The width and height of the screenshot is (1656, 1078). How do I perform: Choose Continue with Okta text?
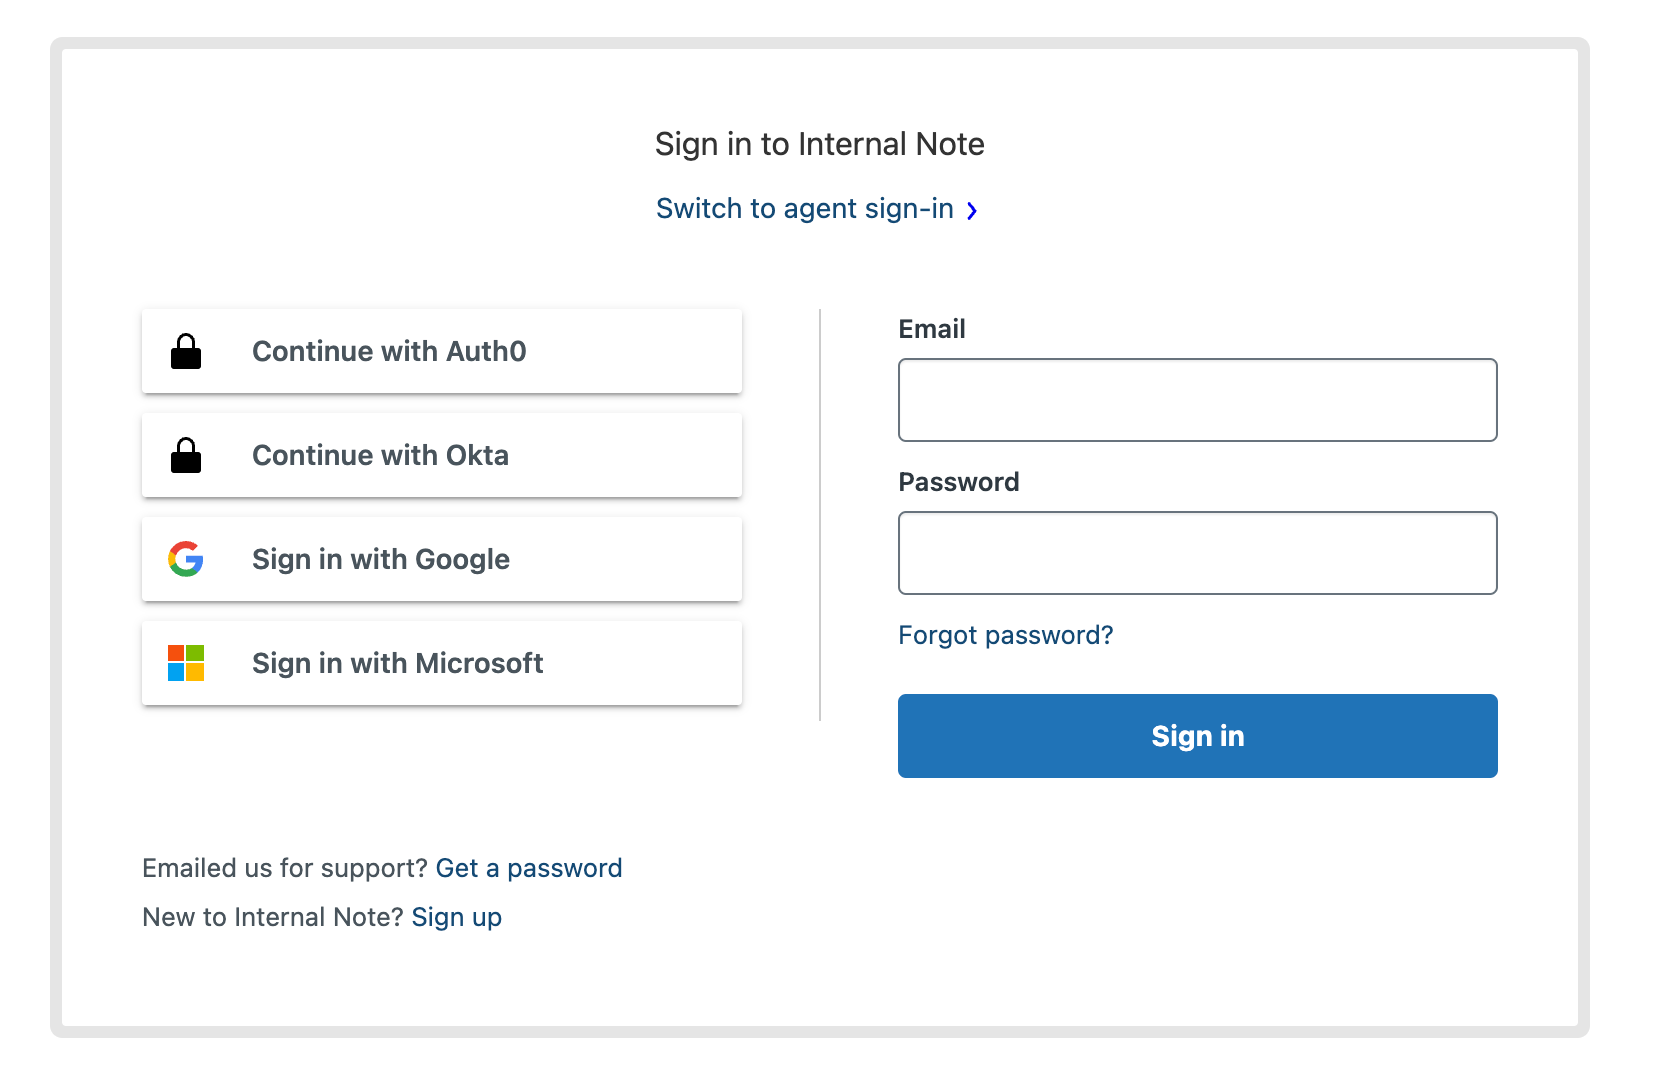point(380,456)
